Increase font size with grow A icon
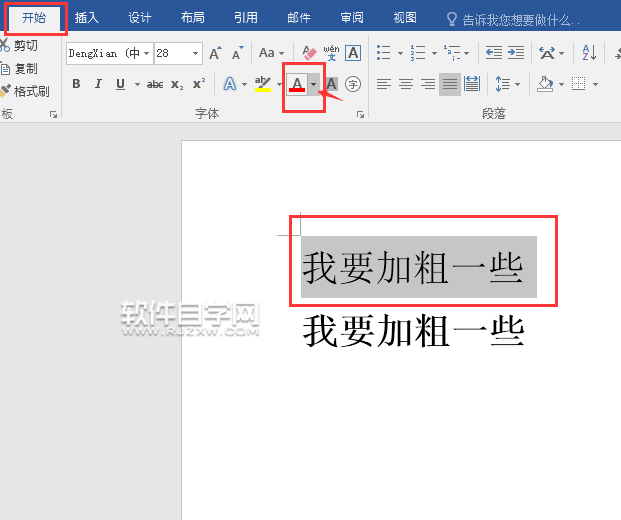 (215, 53)
